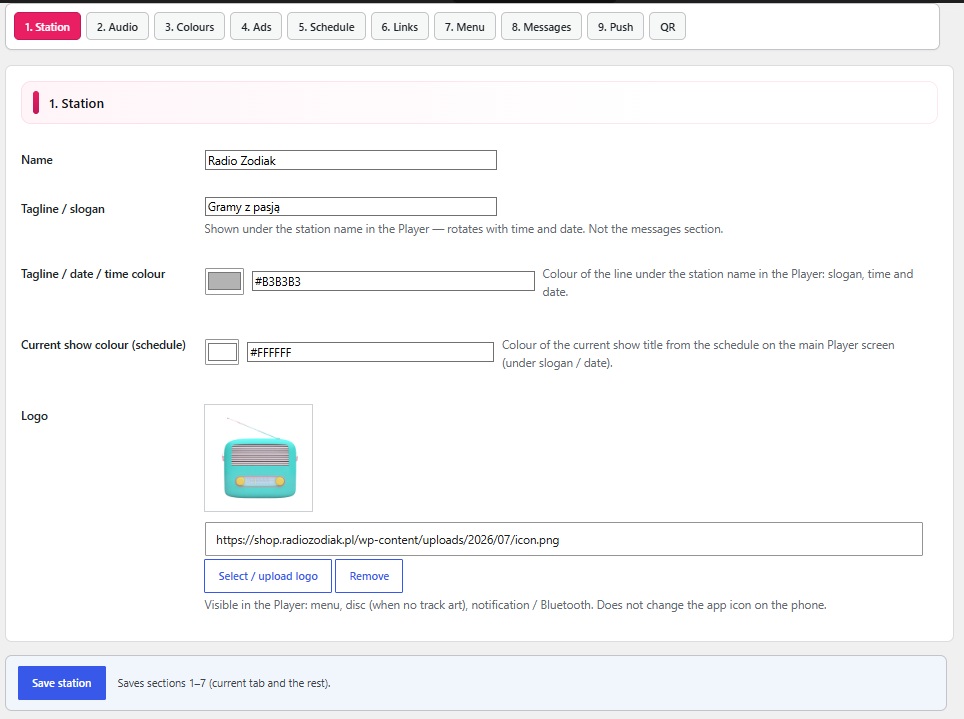Viewport: 964px width, 719px height.
Task: Click the logo URL input field
Action: point(564,539)
